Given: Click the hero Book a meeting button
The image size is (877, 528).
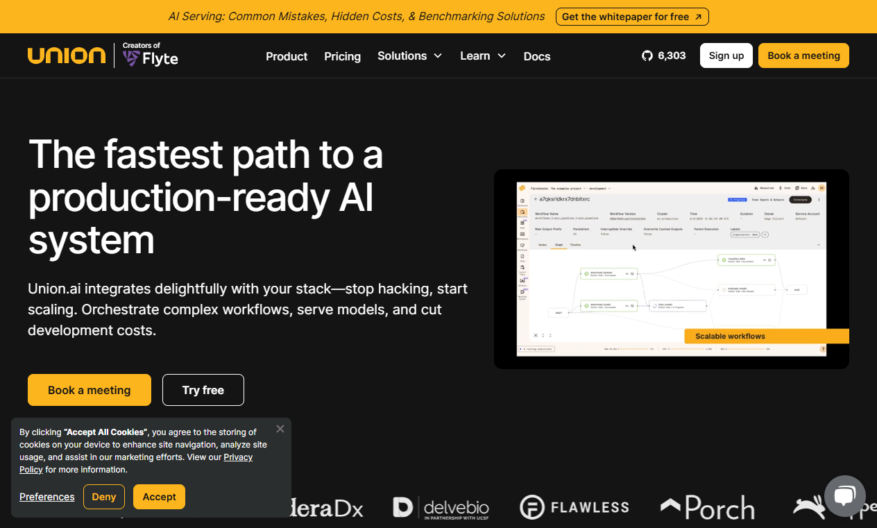Looking at the screenshot, I should point(89,390).
